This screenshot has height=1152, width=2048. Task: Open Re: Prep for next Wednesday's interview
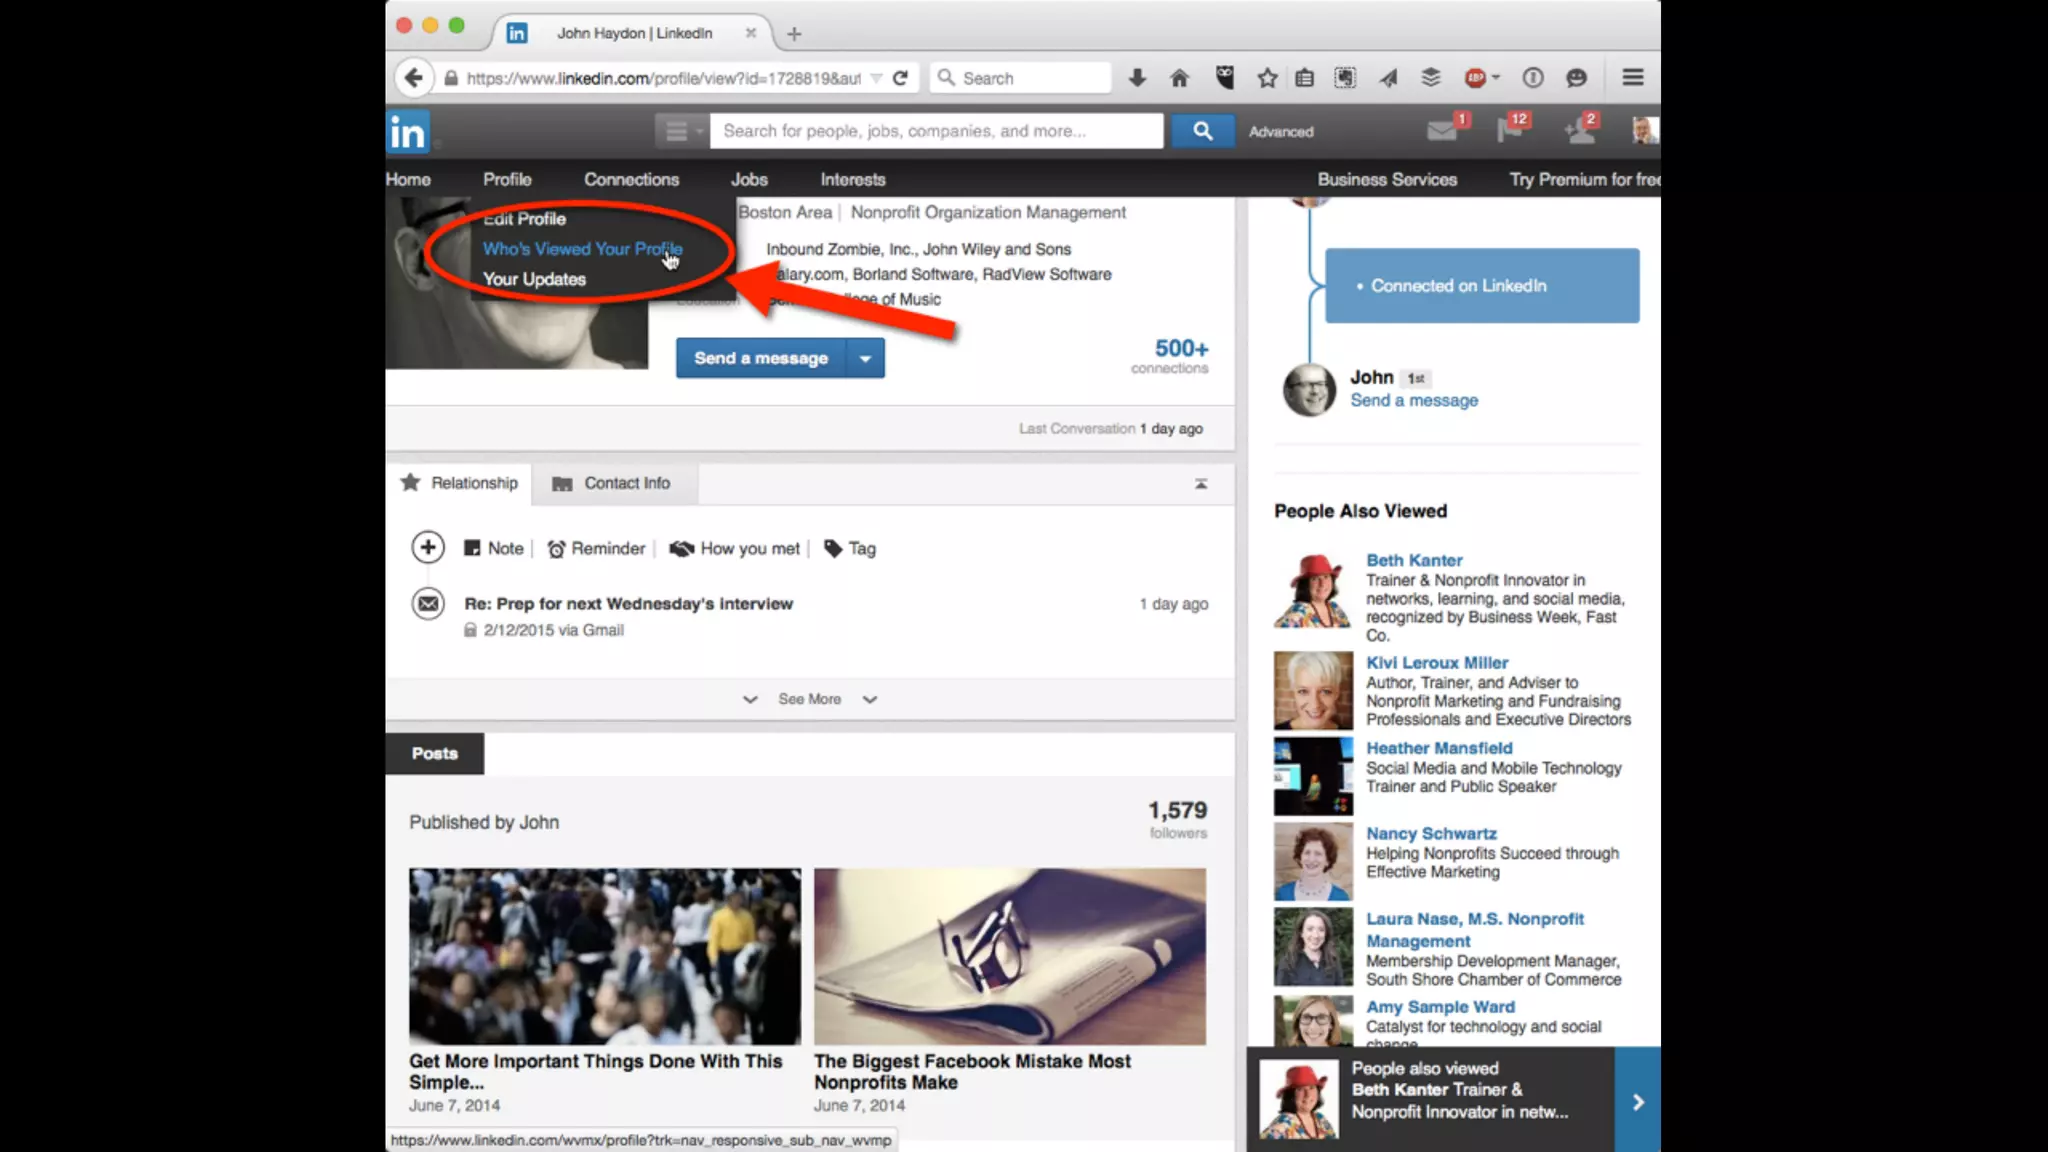(628, 604)
